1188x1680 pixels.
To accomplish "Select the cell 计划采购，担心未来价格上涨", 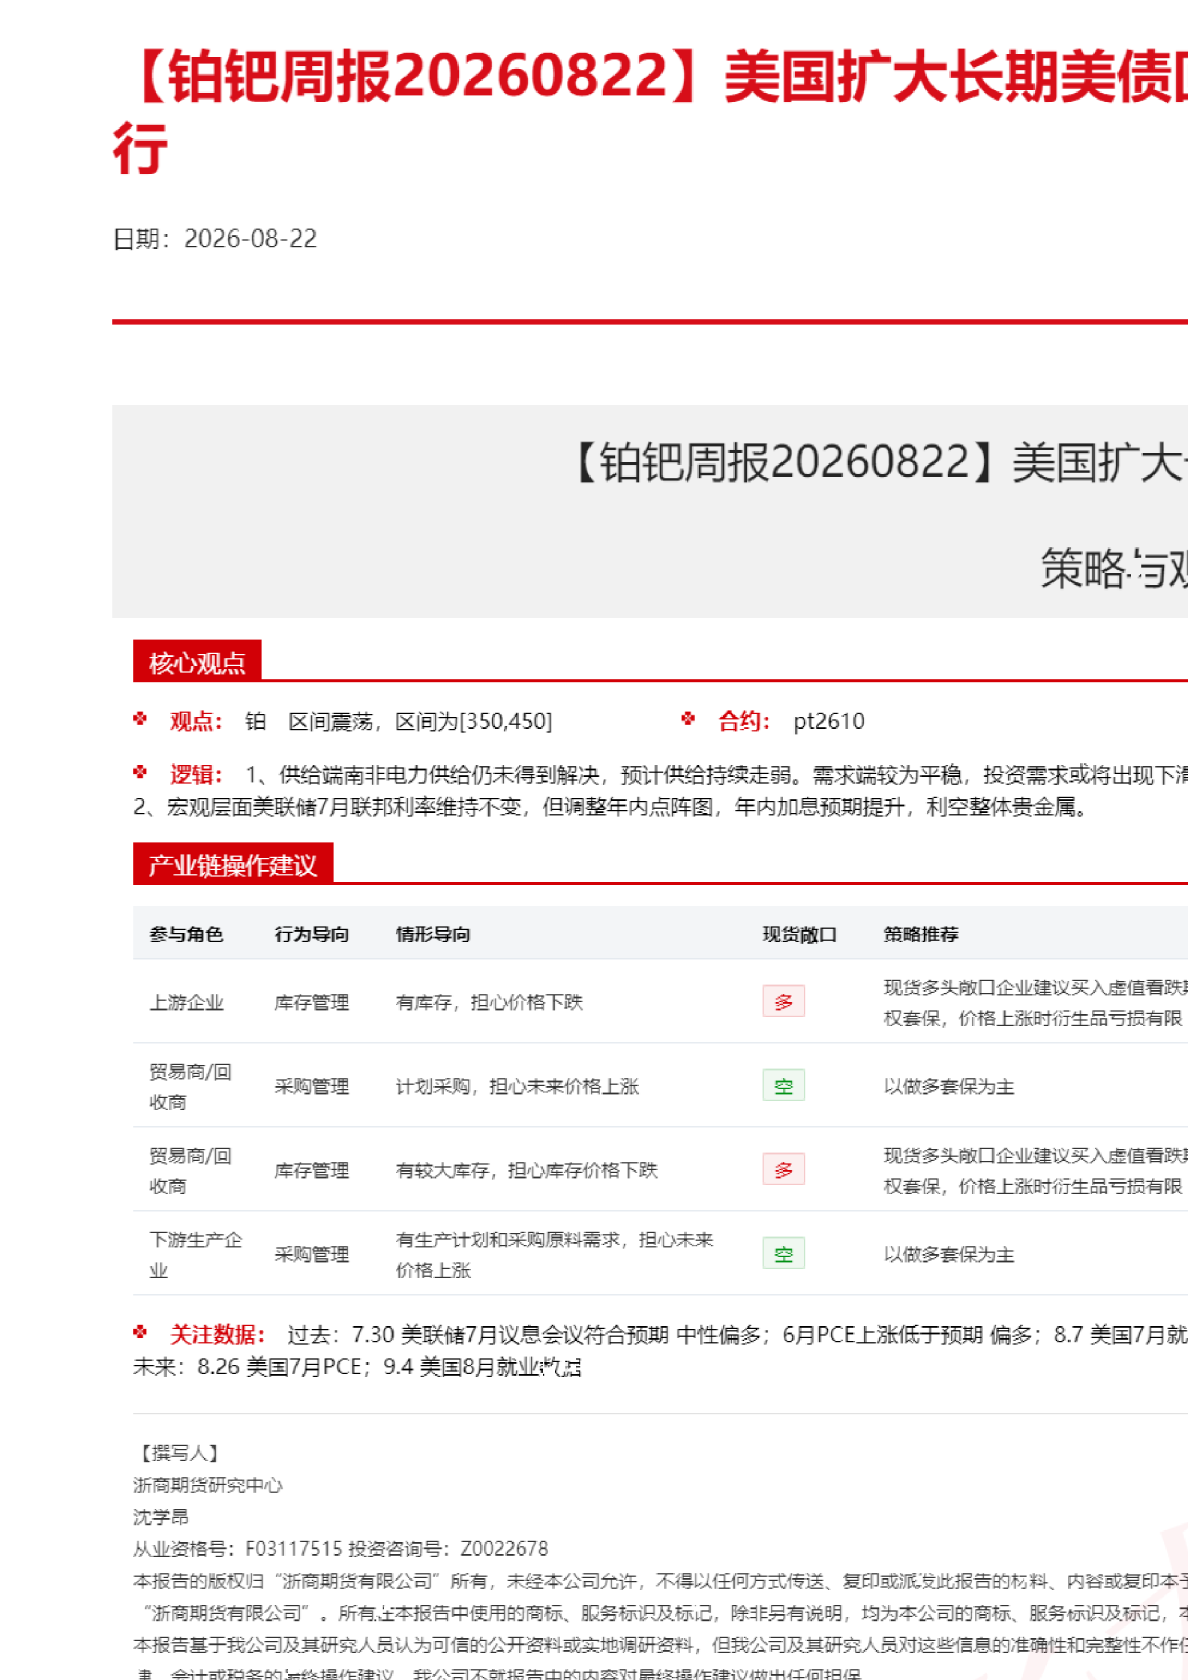I will pos(517,1086).
